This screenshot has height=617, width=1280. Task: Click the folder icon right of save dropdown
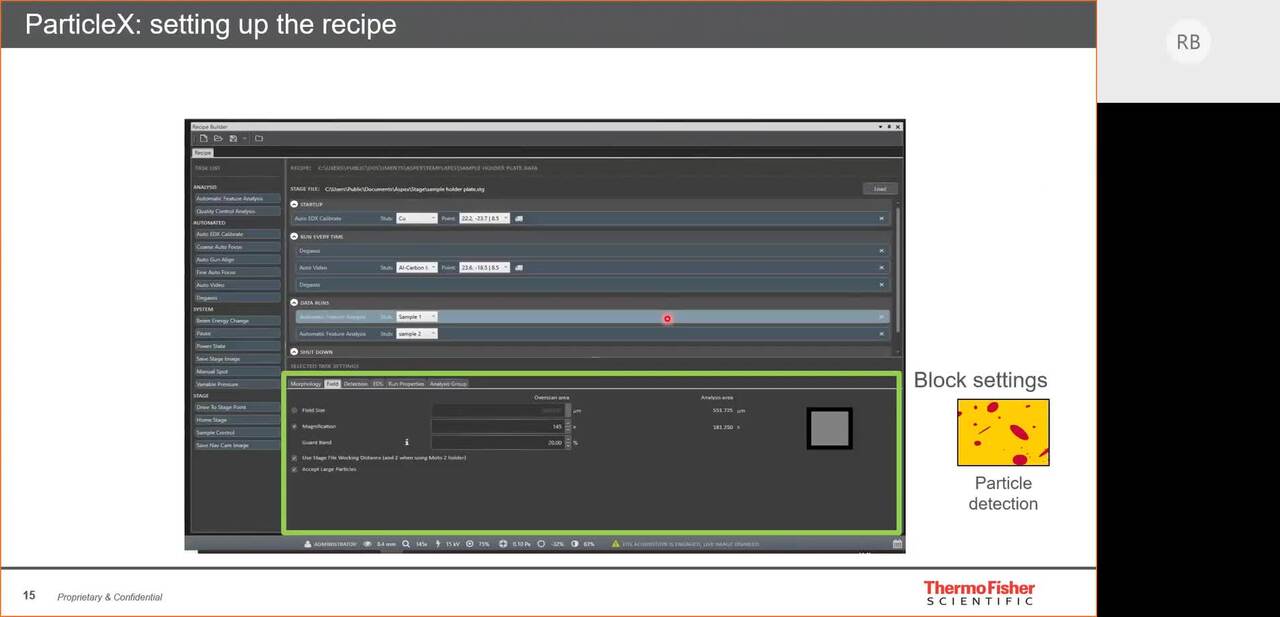258,138
